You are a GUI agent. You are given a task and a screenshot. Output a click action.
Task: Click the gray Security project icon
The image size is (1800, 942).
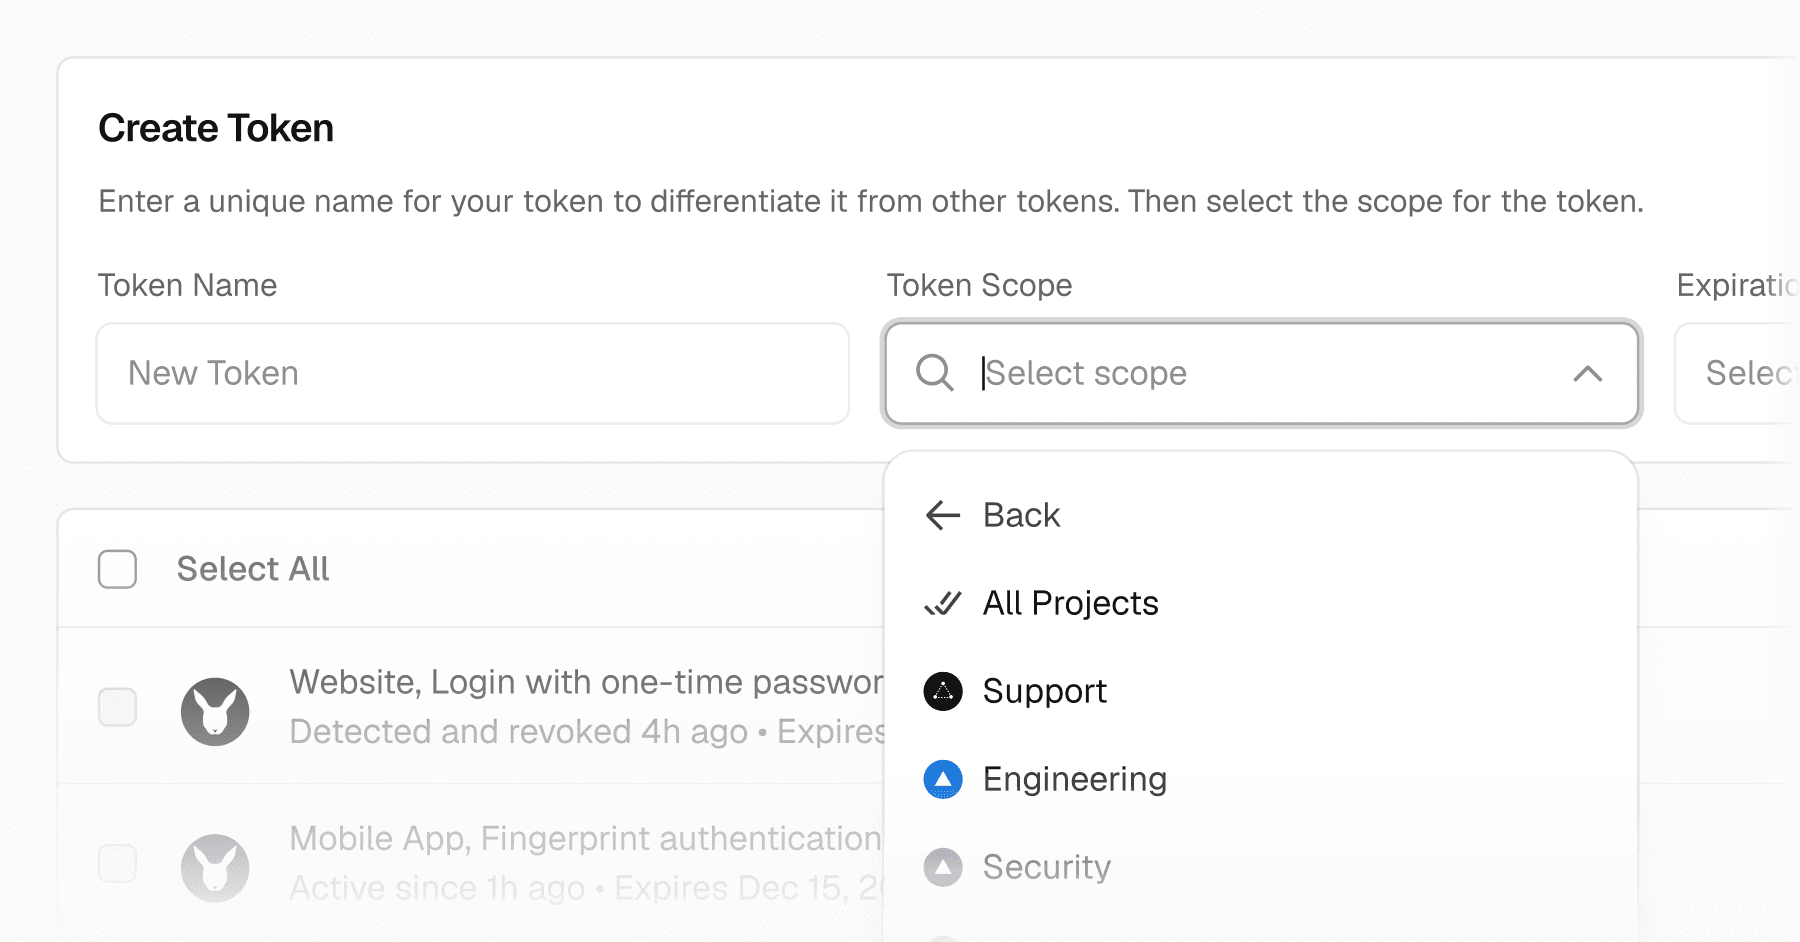943,867
